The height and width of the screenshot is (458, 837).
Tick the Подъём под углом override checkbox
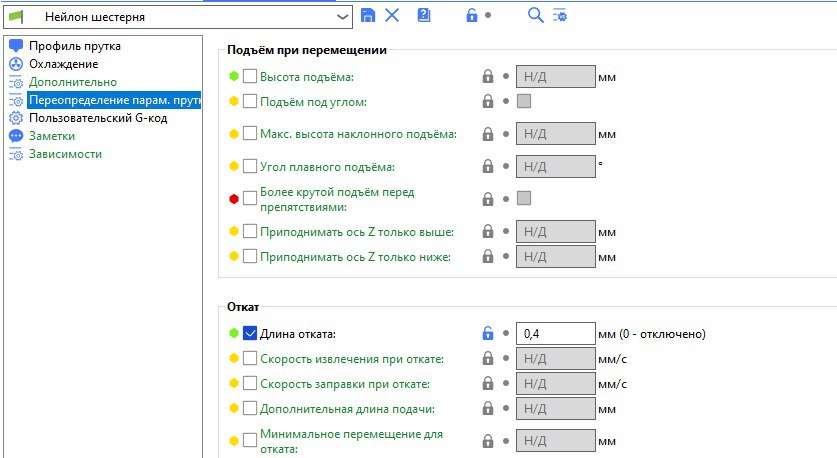250,101
